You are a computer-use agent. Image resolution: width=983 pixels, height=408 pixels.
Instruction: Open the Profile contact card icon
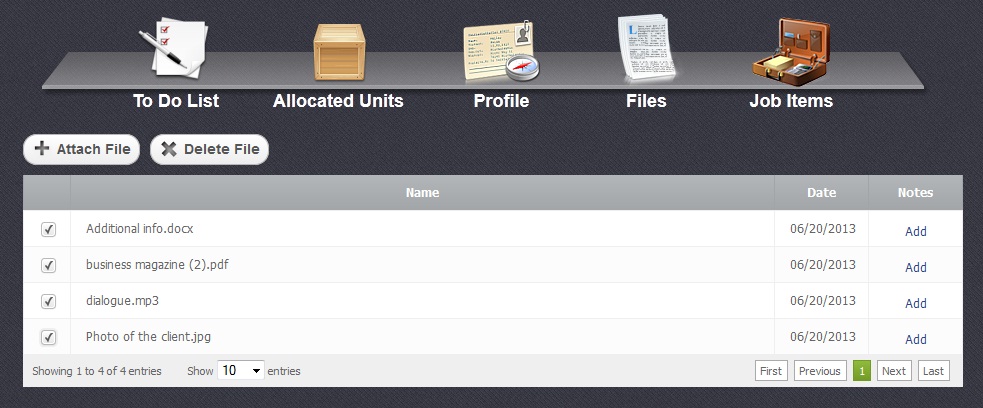500,52
